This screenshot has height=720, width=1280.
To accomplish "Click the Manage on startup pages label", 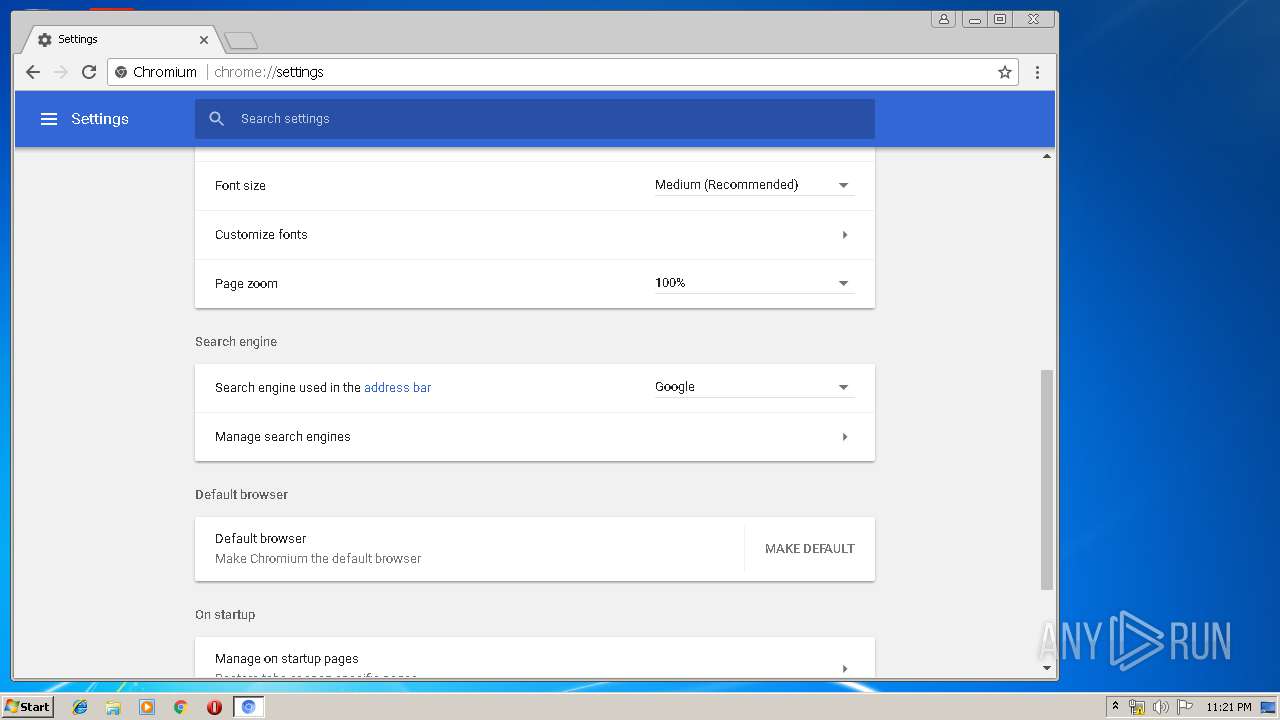I will coord(287,659).
